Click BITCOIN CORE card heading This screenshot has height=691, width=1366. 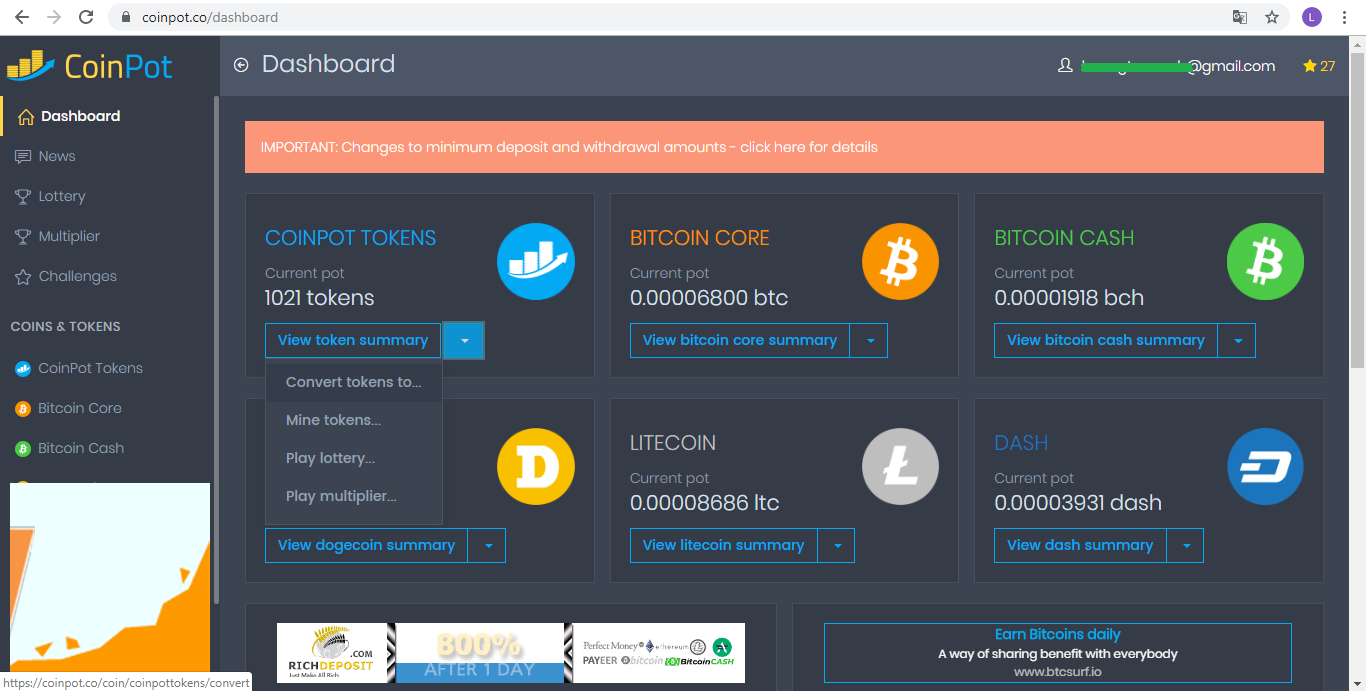700,238
